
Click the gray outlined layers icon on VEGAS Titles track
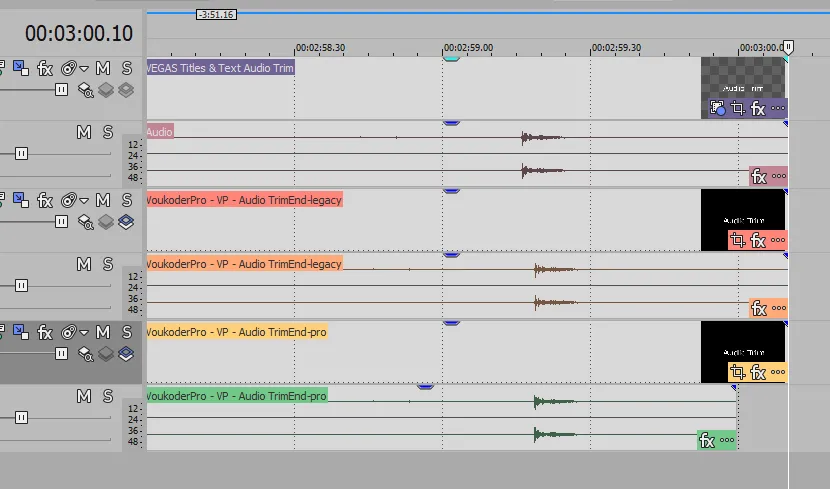(x=126, y=90)
